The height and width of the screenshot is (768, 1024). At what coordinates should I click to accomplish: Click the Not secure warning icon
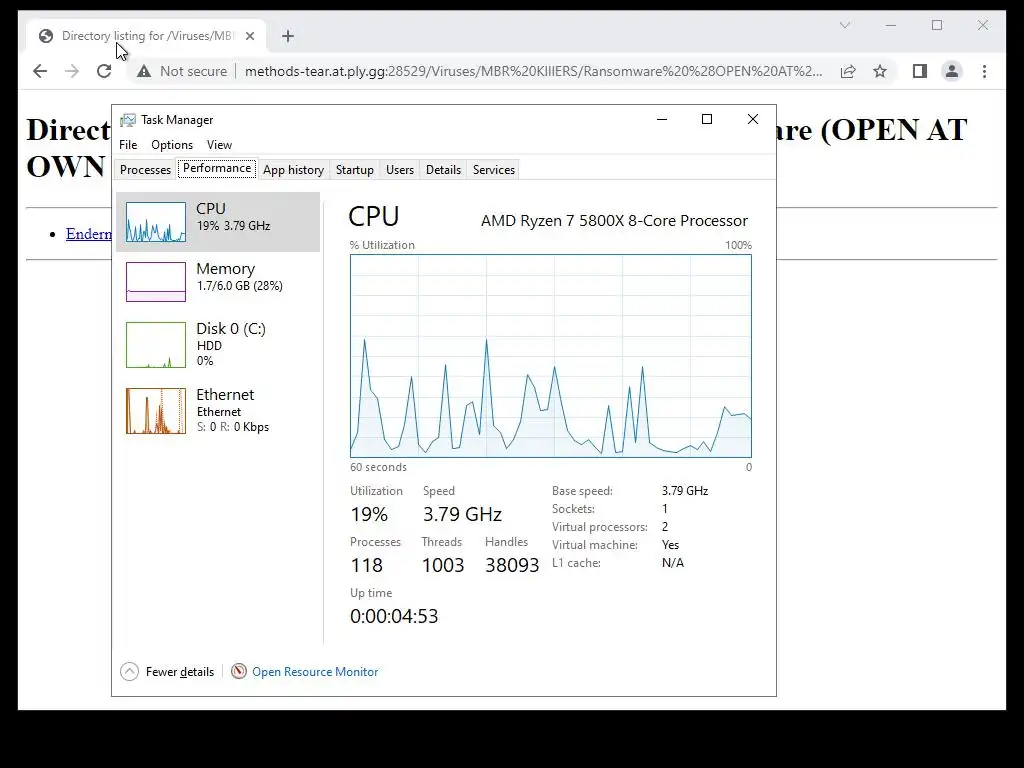pos(144,71)
